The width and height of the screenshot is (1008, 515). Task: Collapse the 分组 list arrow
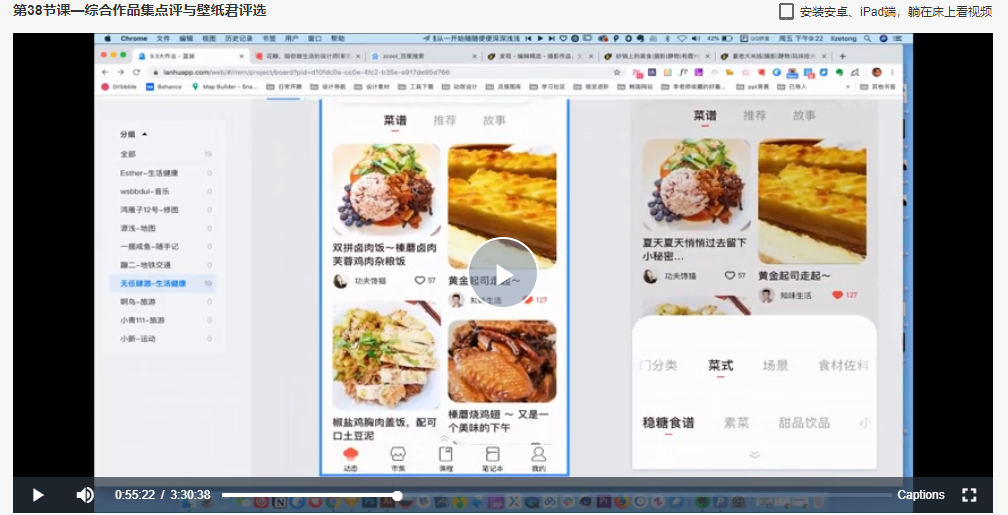(x=145, y=134)
